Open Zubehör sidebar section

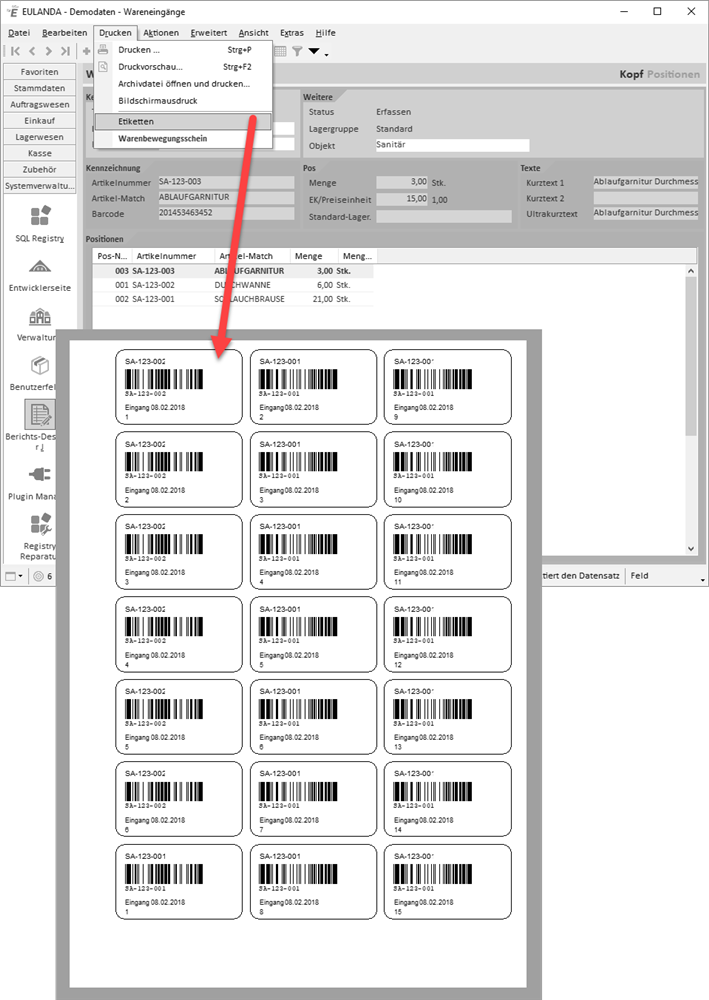(x=40, y=170)
